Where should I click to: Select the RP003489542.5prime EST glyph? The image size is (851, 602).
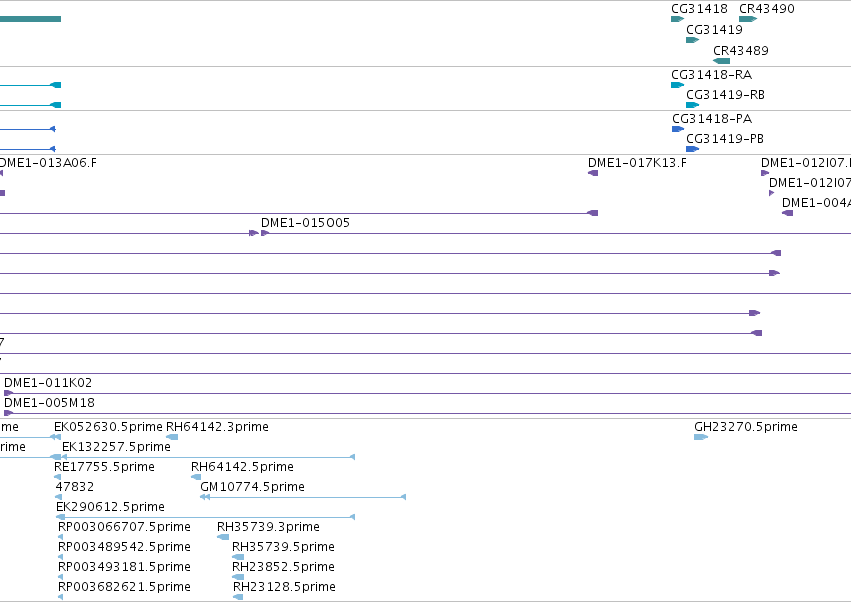tap(60, 557)
